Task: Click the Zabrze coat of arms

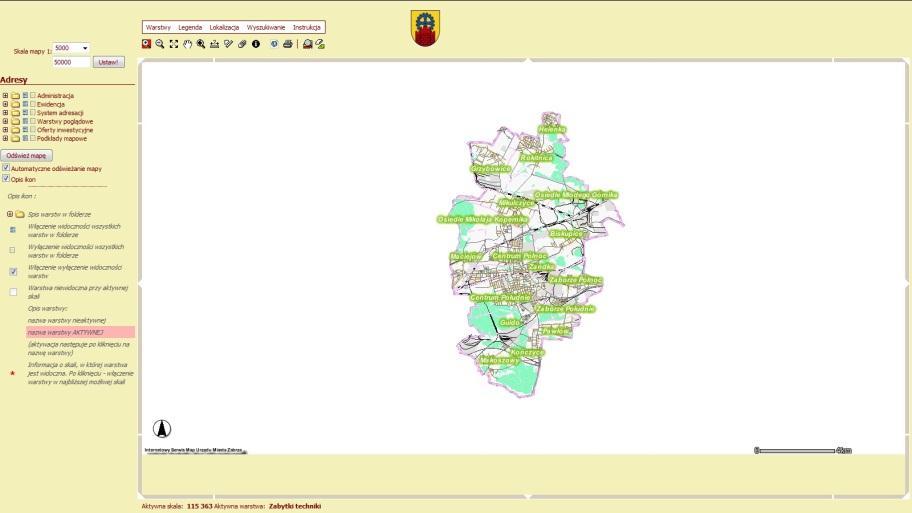Action: tap(425, 28)
